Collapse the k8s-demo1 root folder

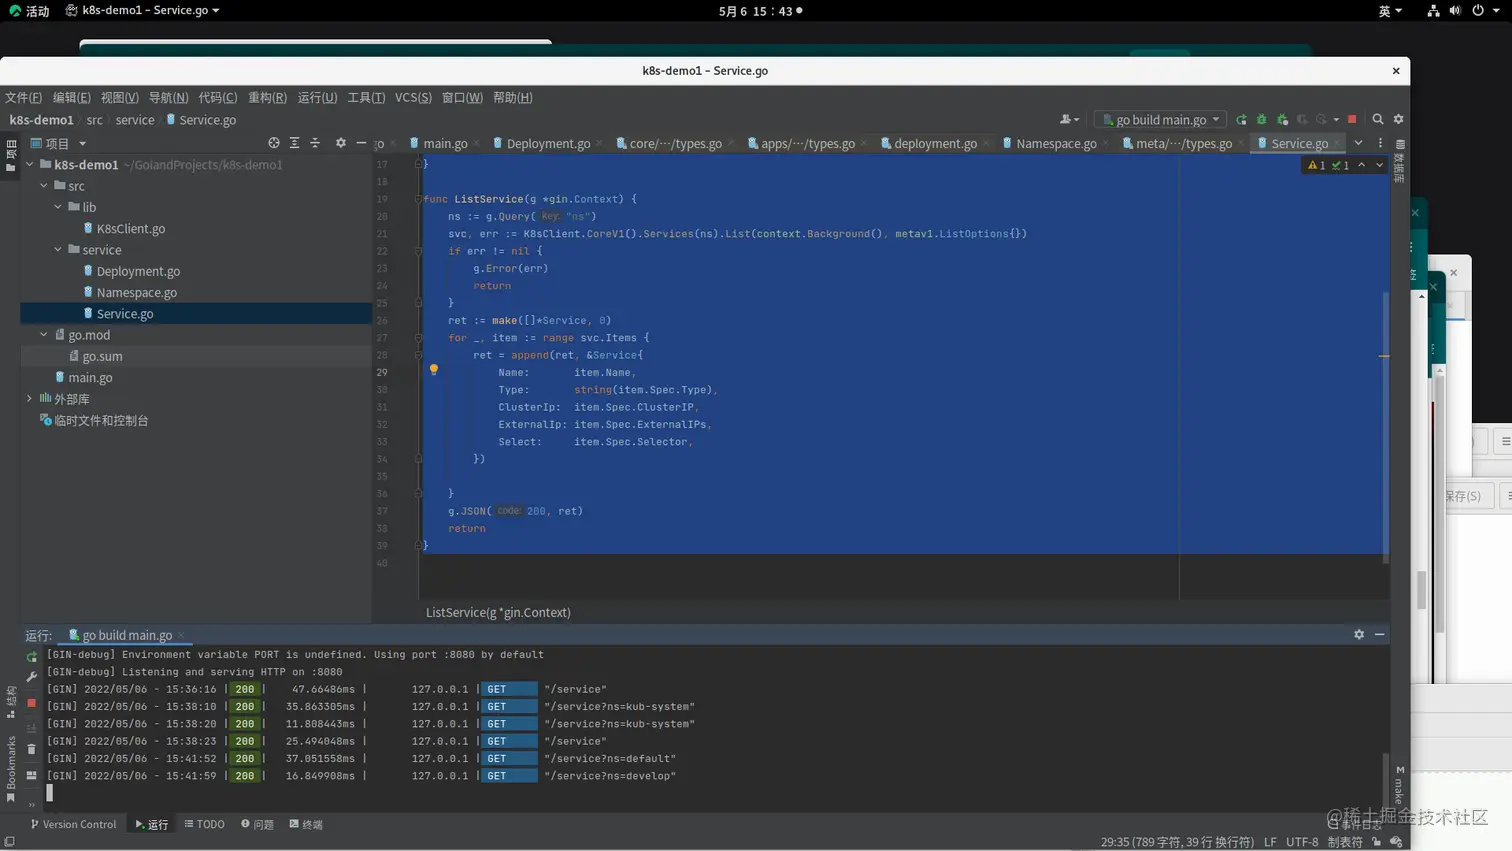point(30,164)
